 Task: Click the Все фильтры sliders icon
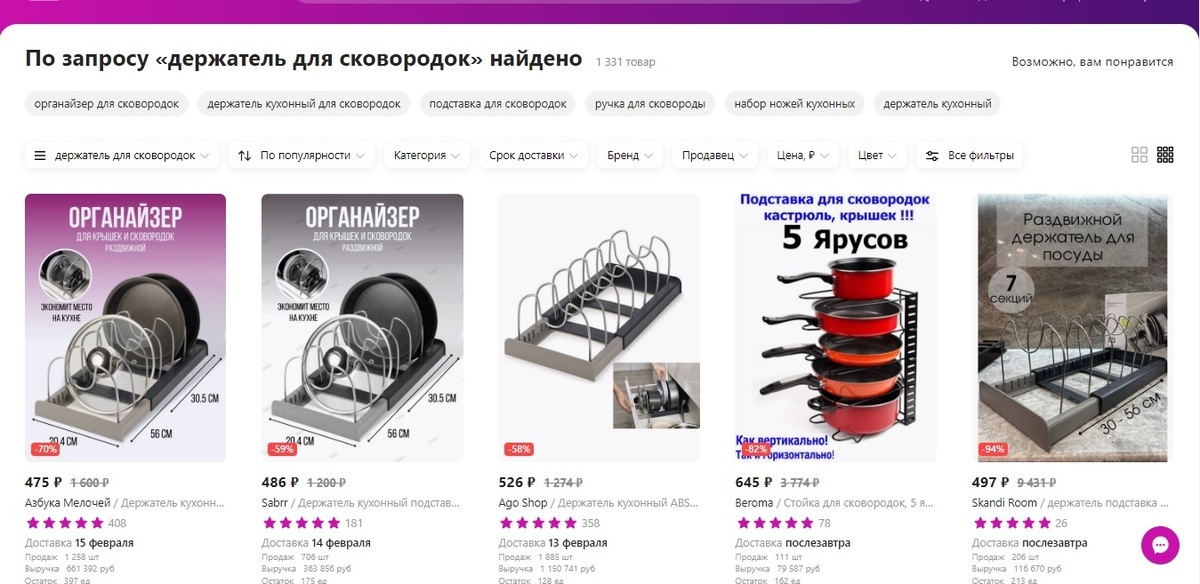(932, 156)
